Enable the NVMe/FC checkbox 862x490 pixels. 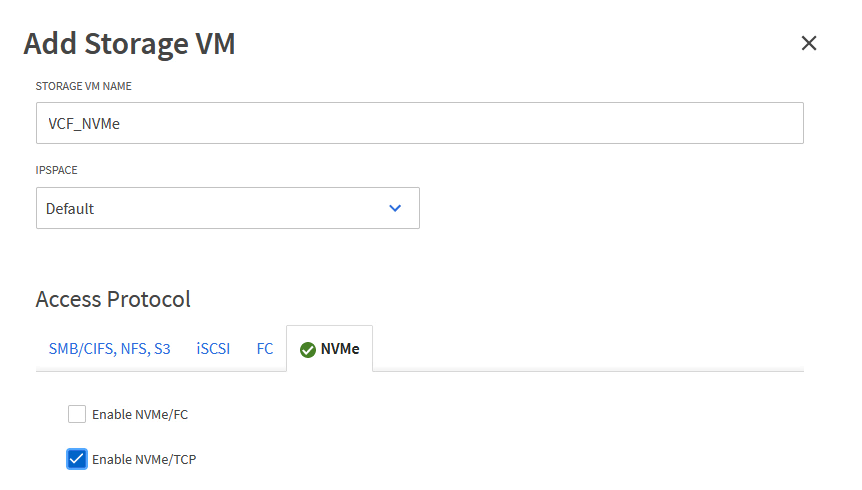tap(77, 413)
